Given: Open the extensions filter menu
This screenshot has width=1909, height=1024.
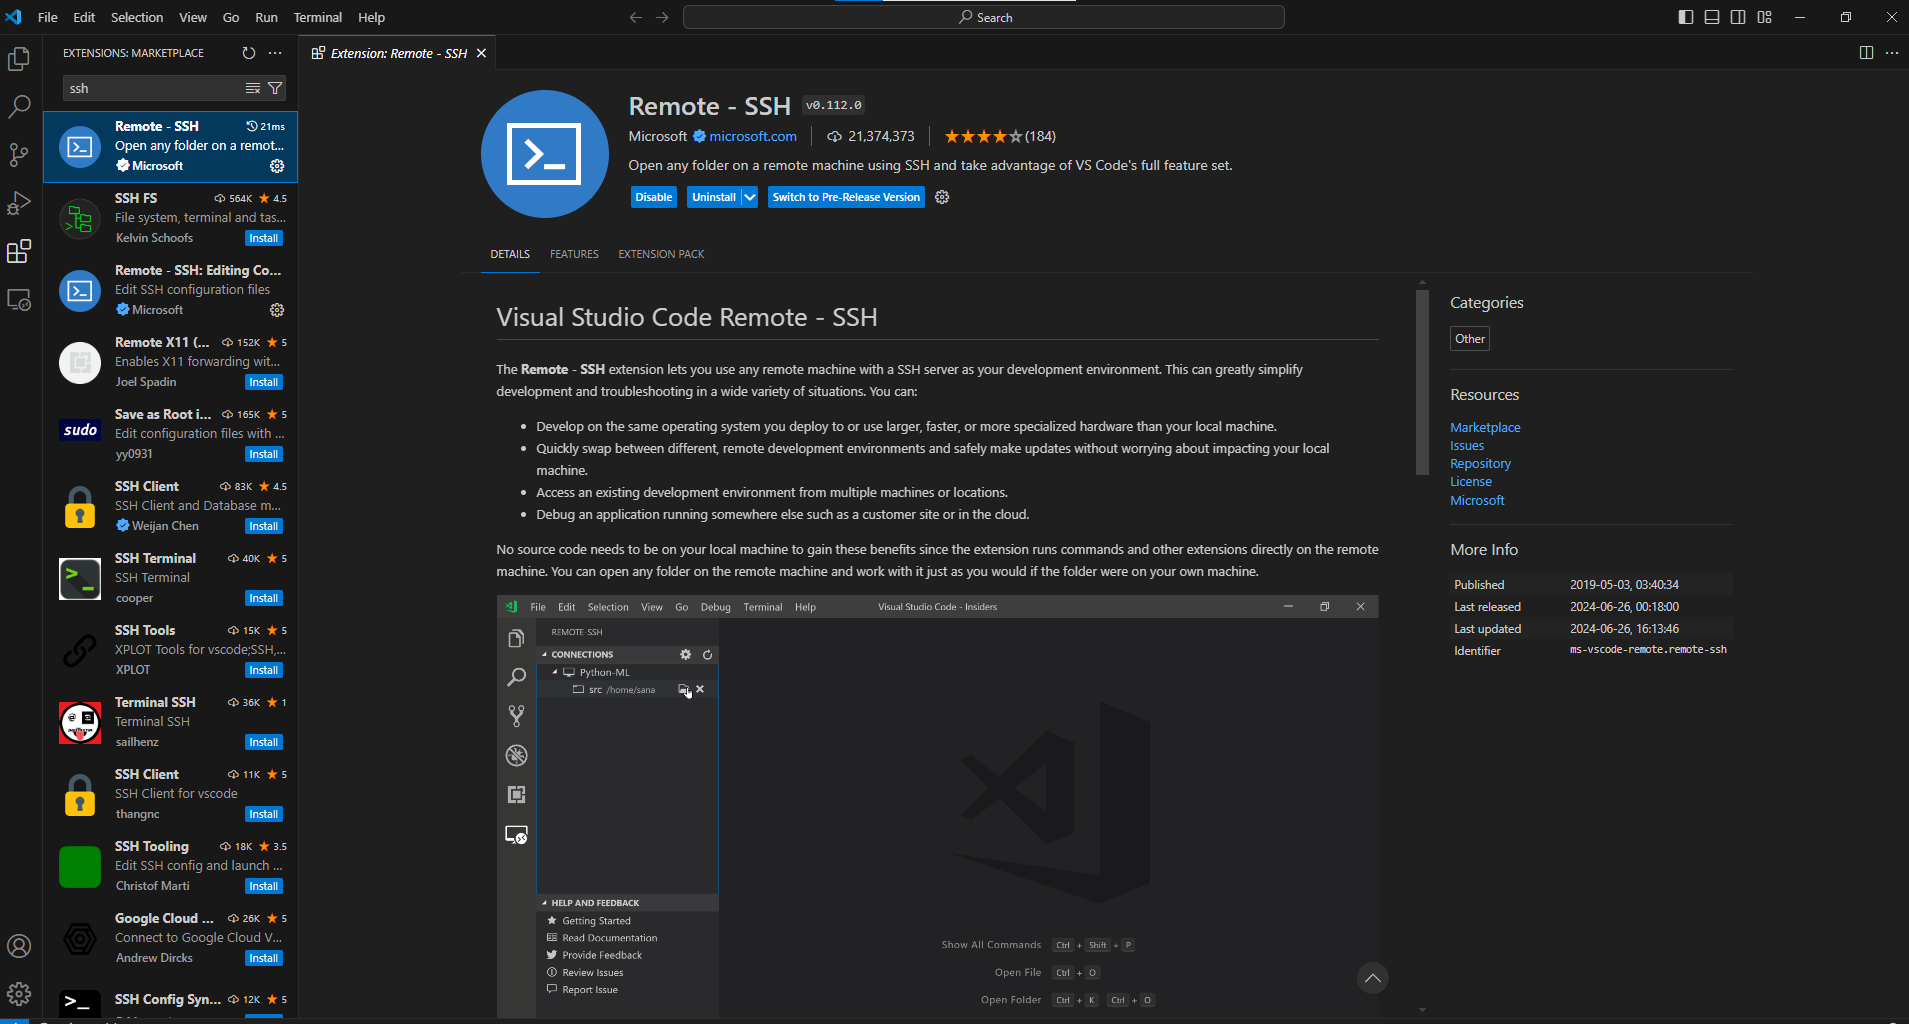Looking at the screenshot, I should coord(275,88).
